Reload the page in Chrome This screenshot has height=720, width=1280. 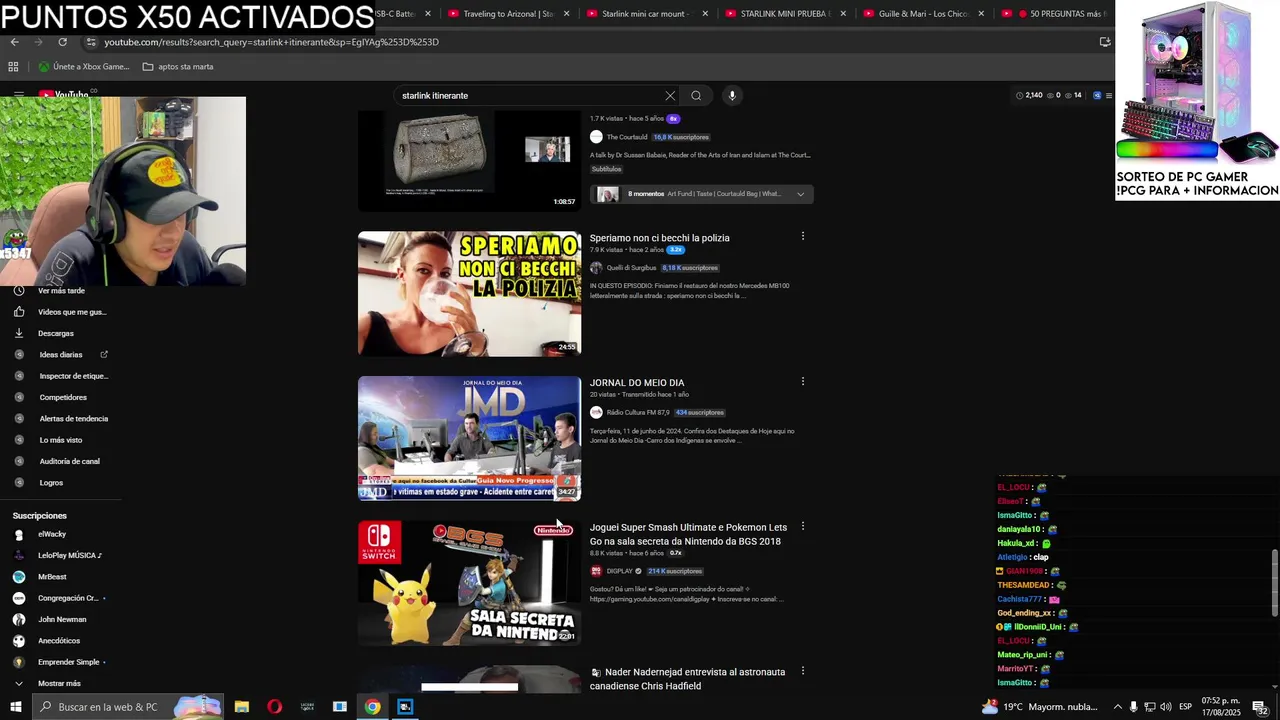tap(62, 42)
